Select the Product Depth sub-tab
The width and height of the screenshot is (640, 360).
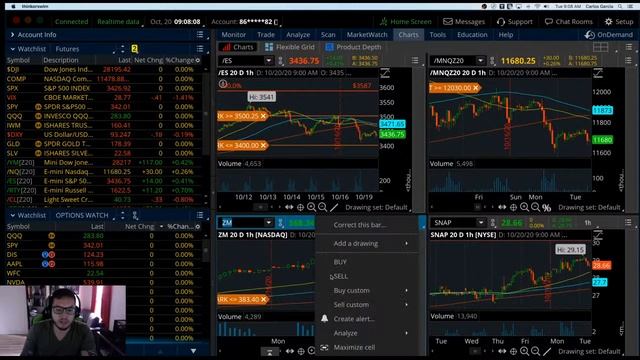coord(353,47)
